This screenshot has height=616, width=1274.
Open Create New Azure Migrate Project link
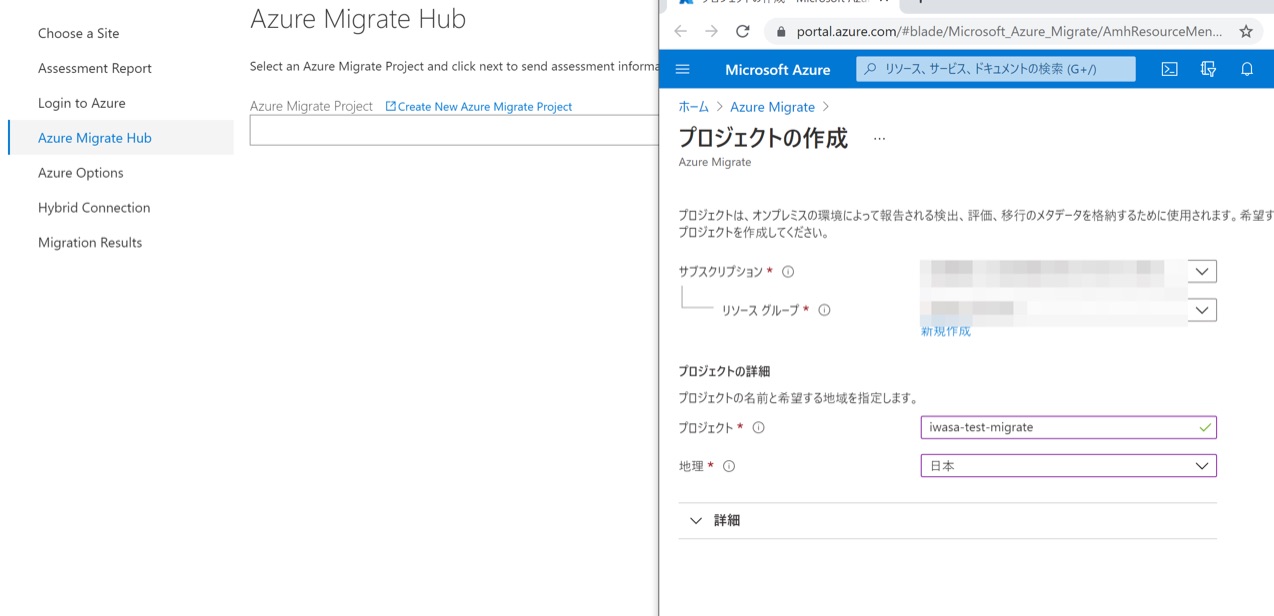pos(478,106)
